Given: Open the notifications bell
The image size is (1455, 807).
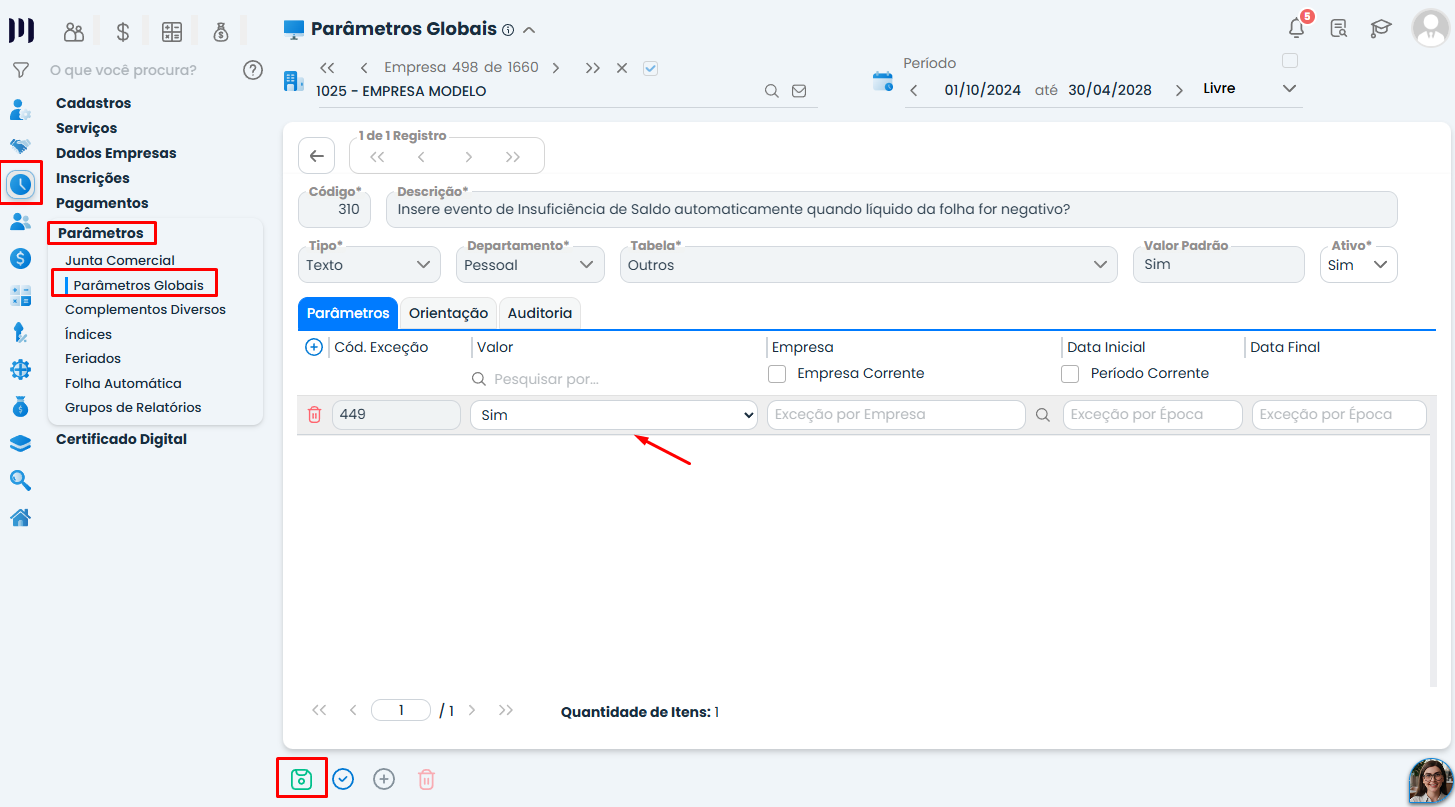Looking at the screenshot, I should coord(1297,27).
